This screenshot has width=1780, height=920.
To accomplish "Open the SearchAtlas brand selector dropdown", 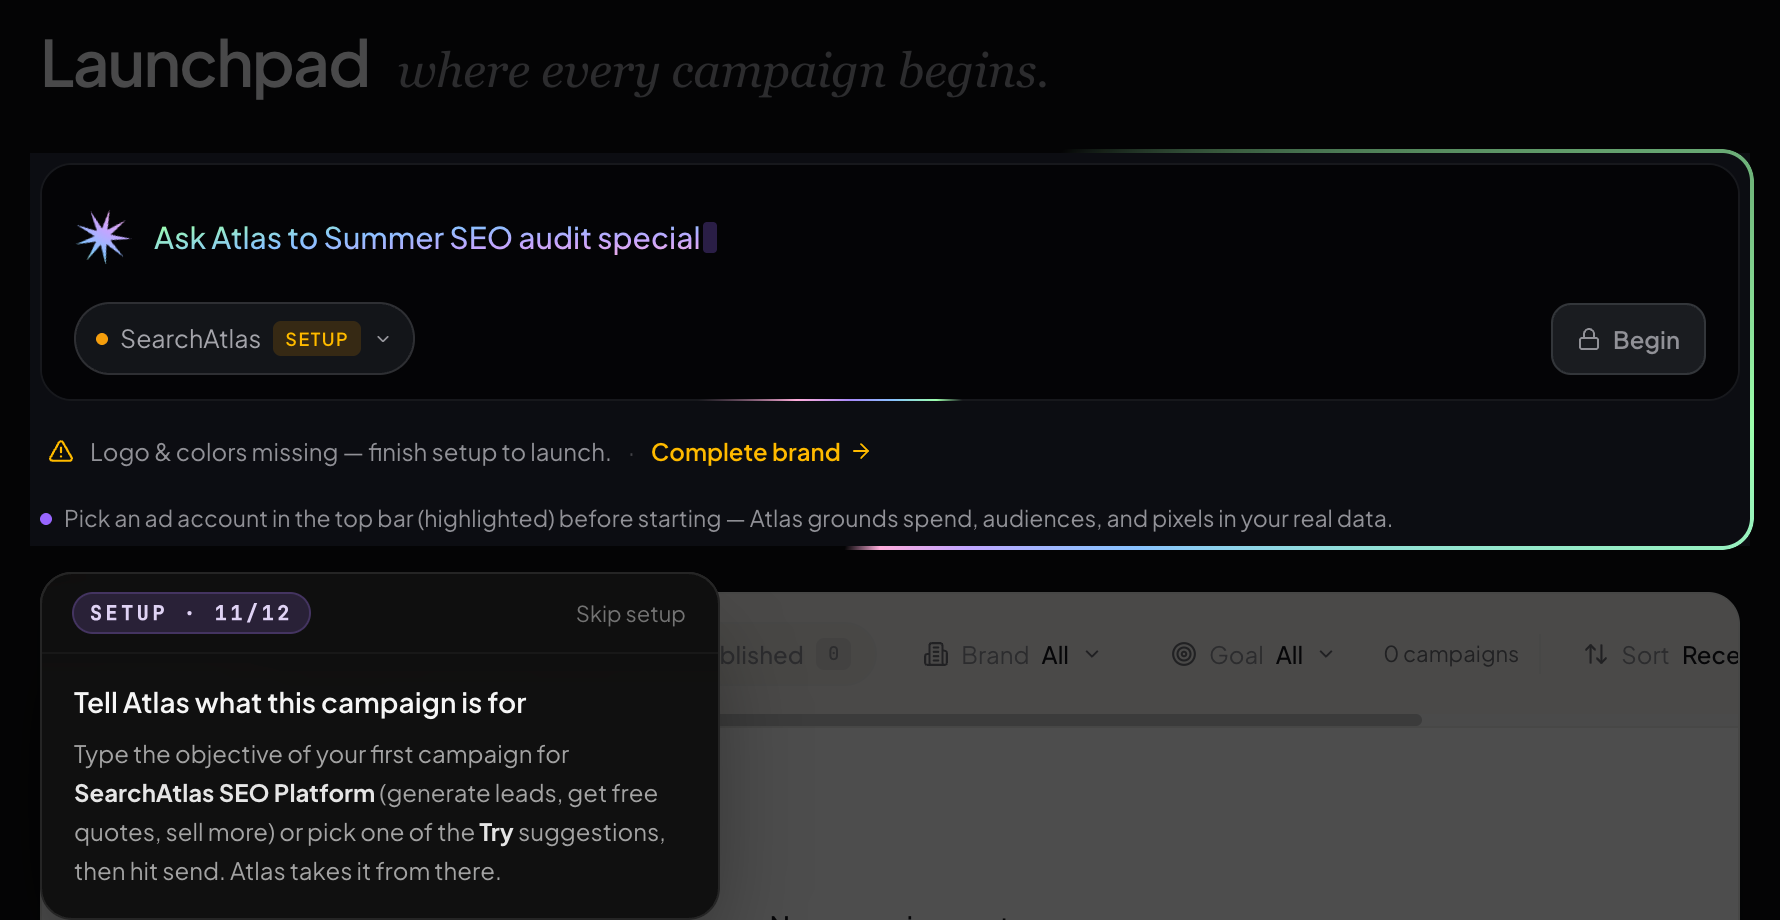I will click(x=244, y=339).
